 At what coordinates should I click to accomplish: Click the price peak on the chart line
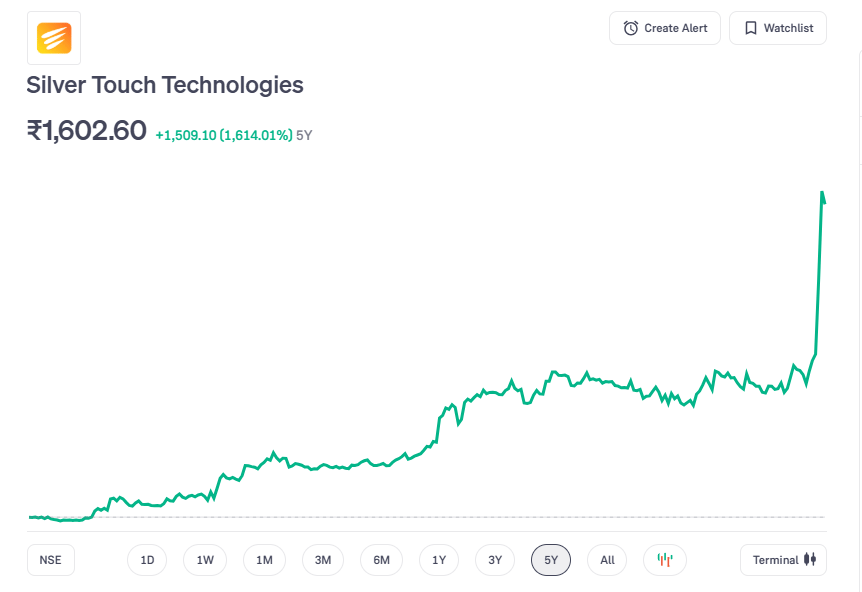[x=822, y=192]
